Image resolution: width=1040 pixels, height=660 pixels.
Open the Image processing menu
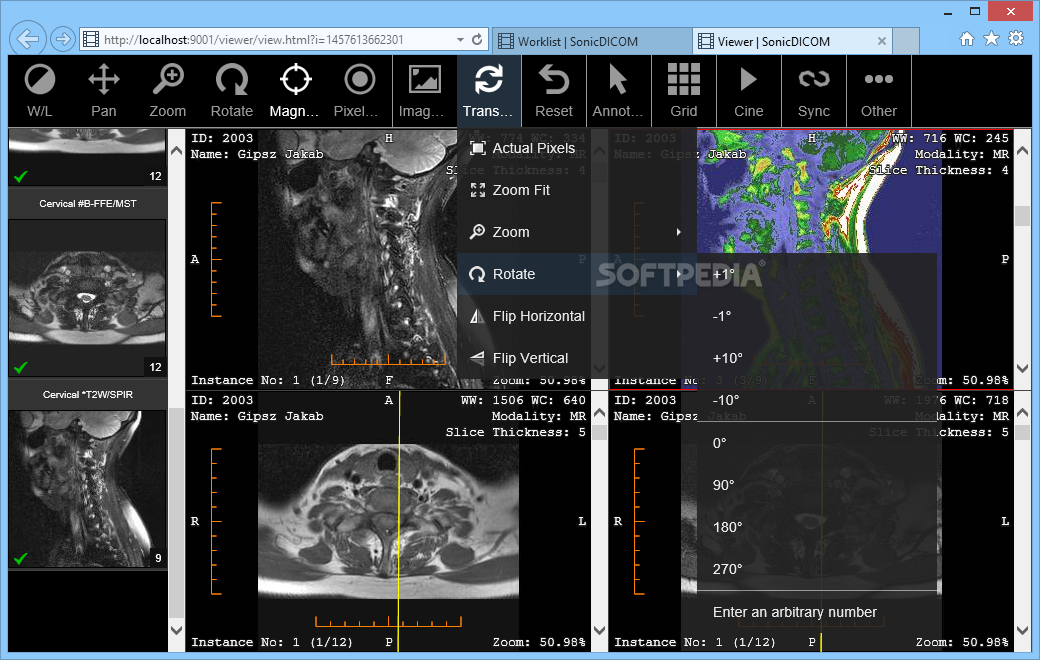(x=424, y=91)
